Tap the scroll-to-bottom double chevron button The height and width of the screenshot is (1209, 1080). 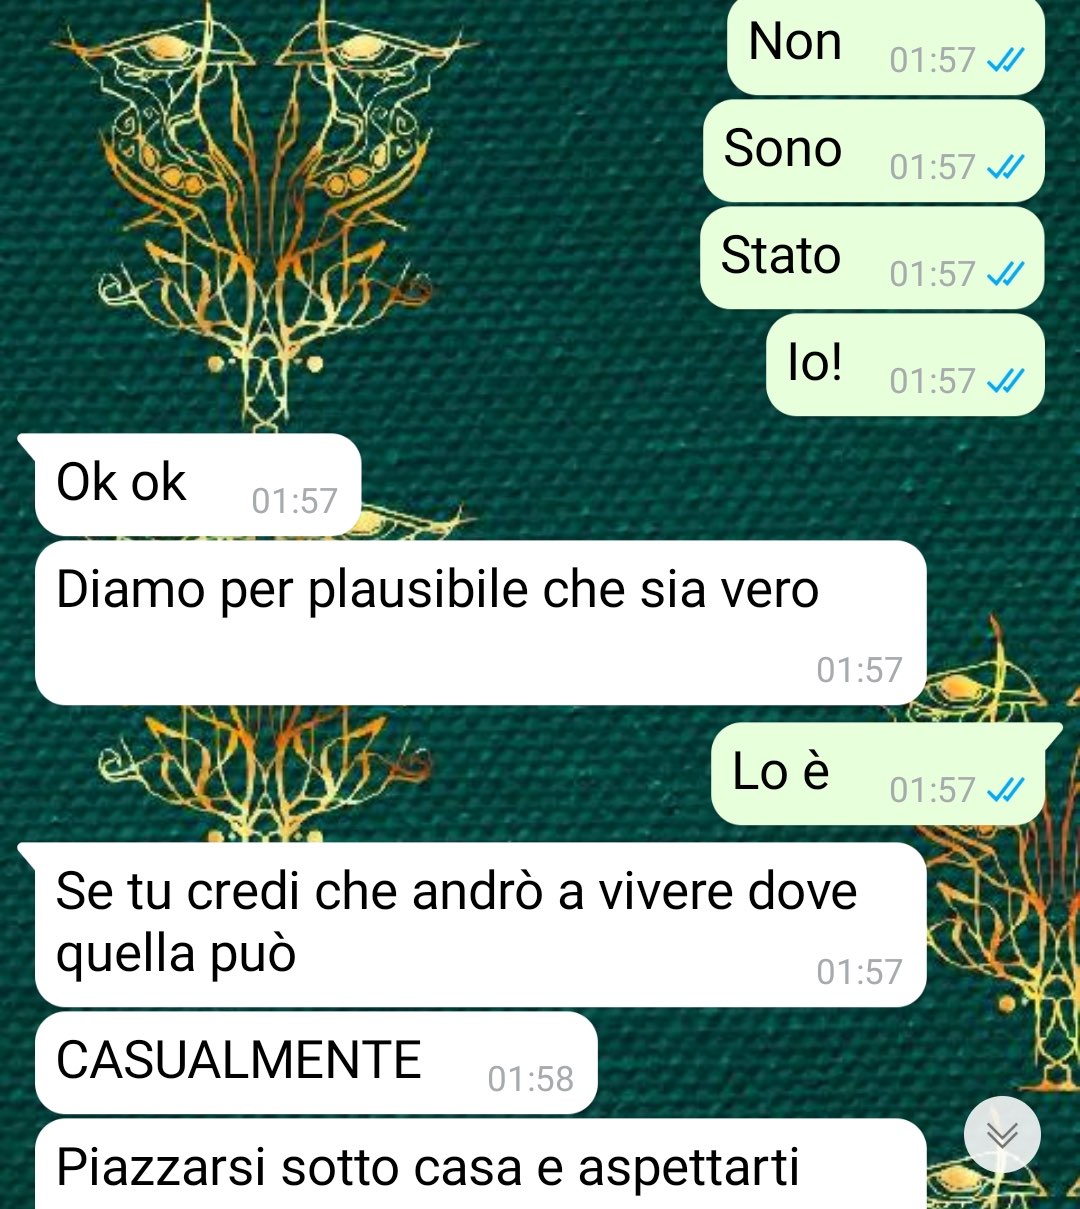[x=1002, y=1135]
